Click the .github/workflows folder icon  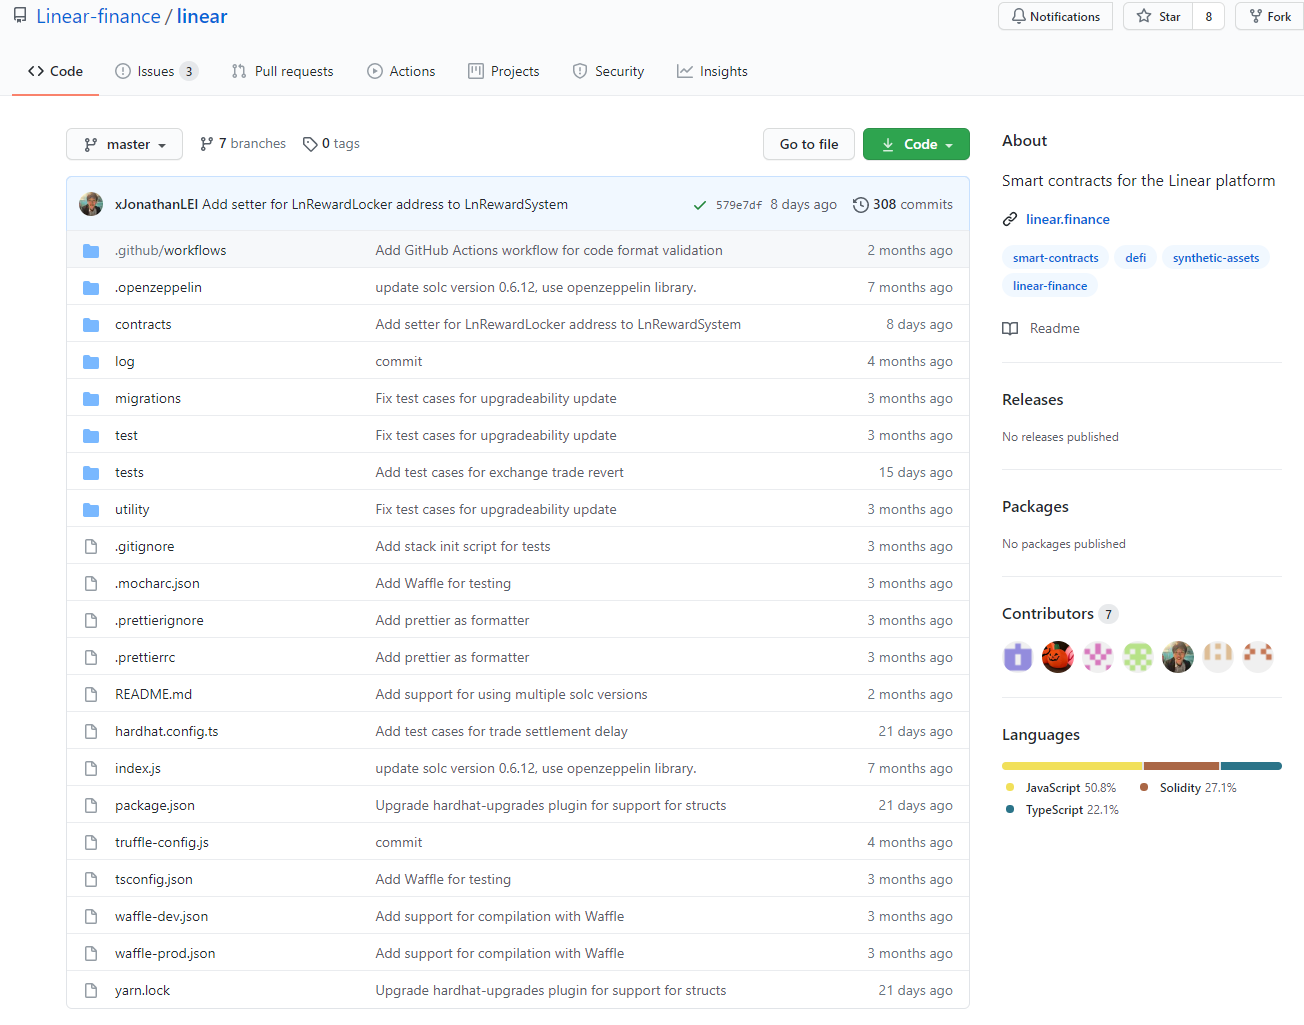pyautogui.click(x=91, y=250)
